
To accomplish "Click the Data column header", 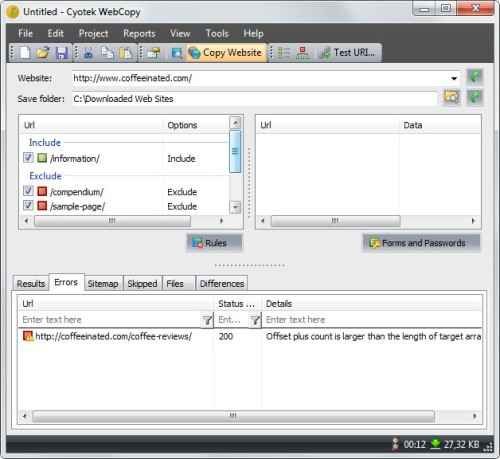I will click(x=439, y=125).
